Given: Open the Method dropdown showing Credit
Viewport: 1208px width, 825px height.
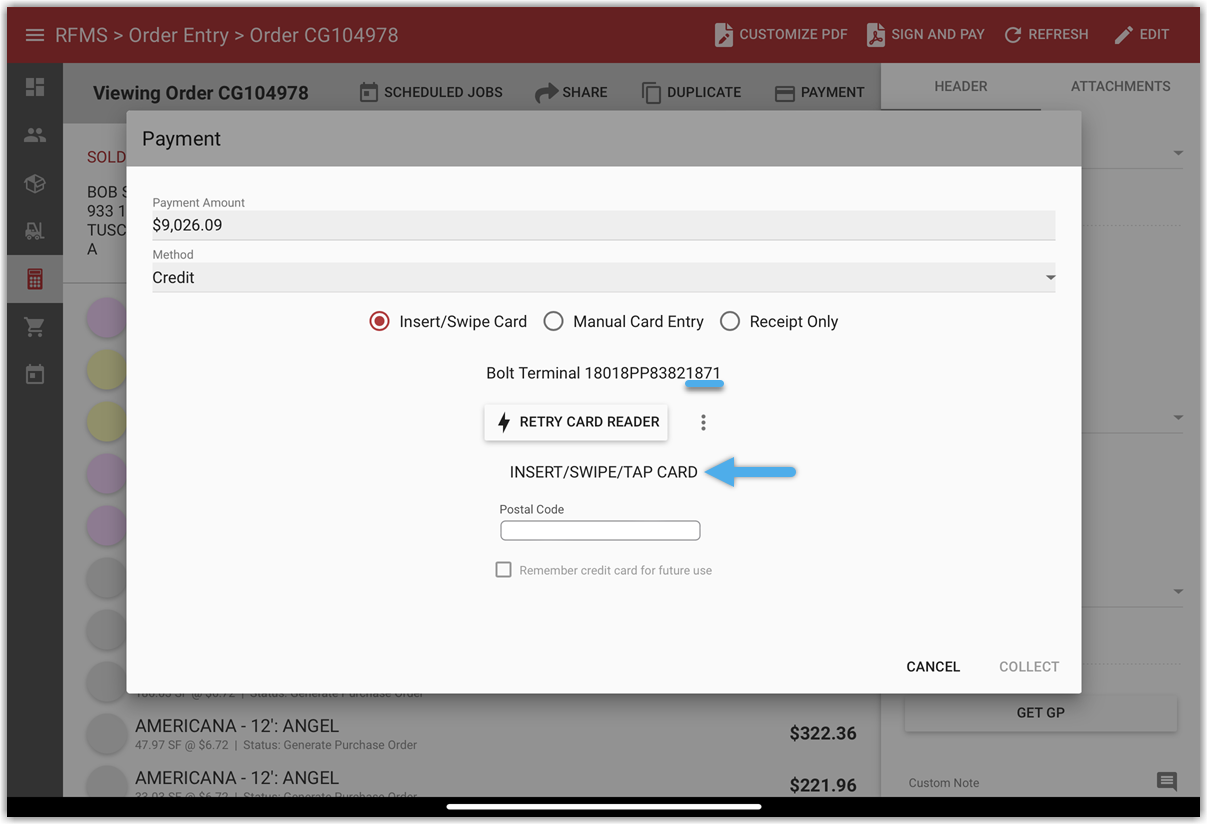Looking at the screenshot, I should coord(603,277).
